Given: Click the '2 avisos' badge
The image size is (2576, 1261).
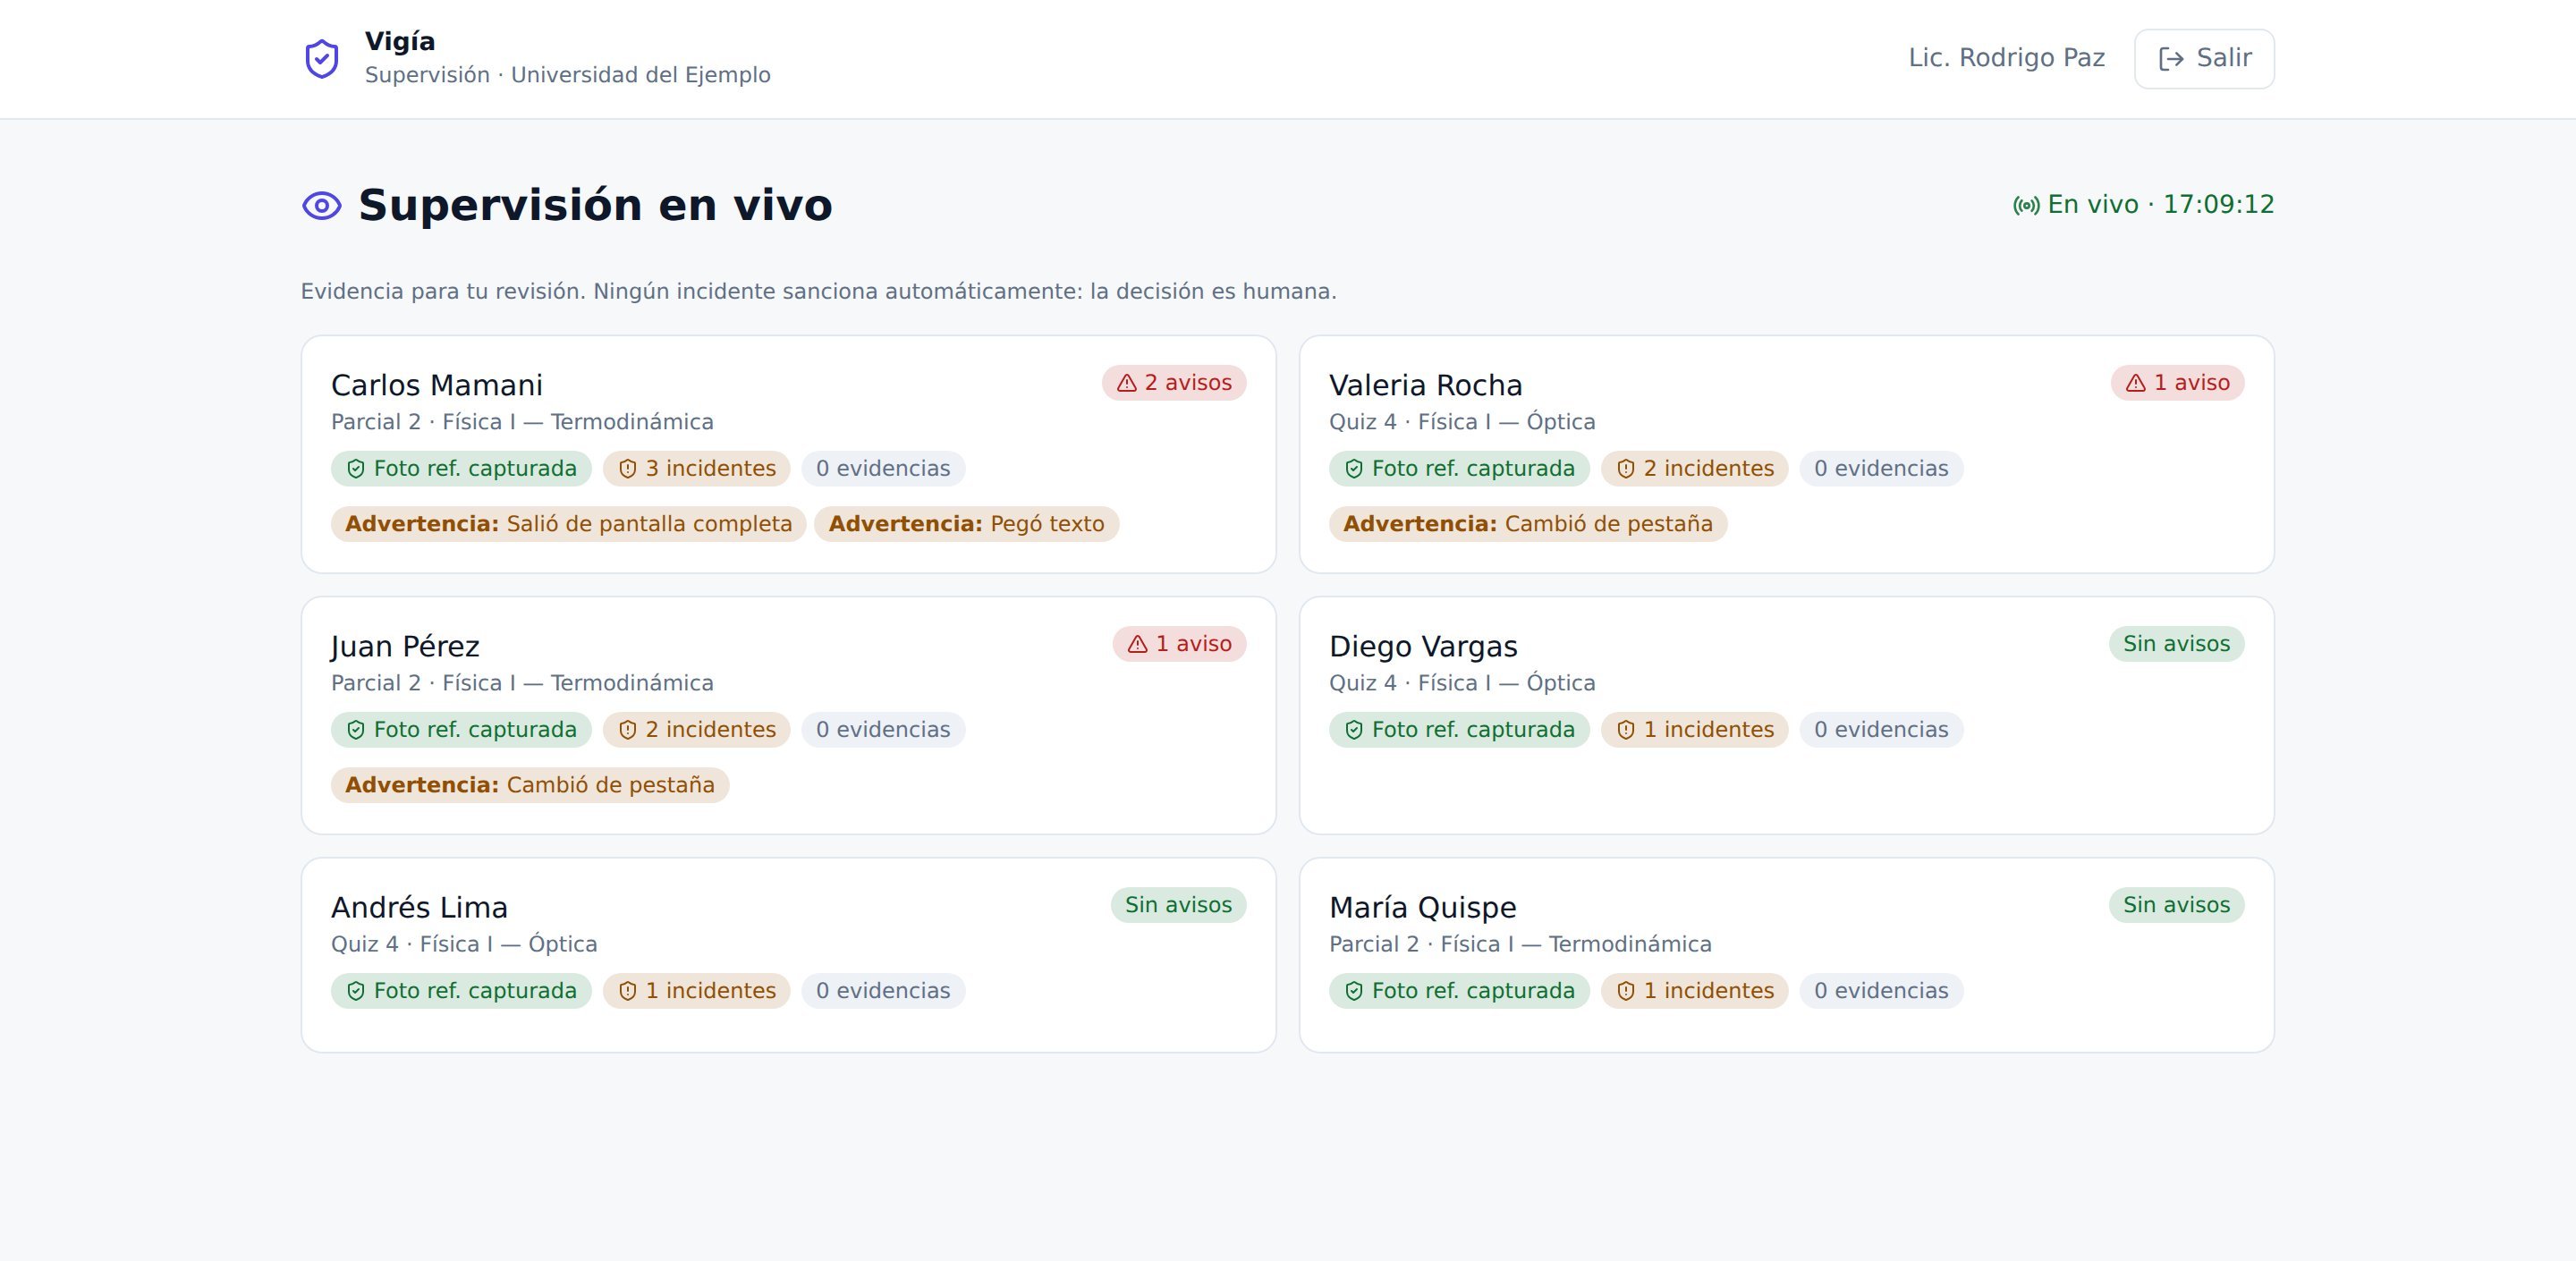Looking at the screenshot, I should [x=1174, y=383].
